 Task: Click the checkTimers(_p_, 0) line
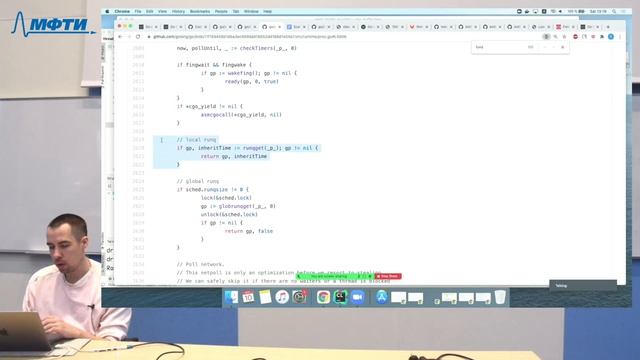click(x=237, y=48)
